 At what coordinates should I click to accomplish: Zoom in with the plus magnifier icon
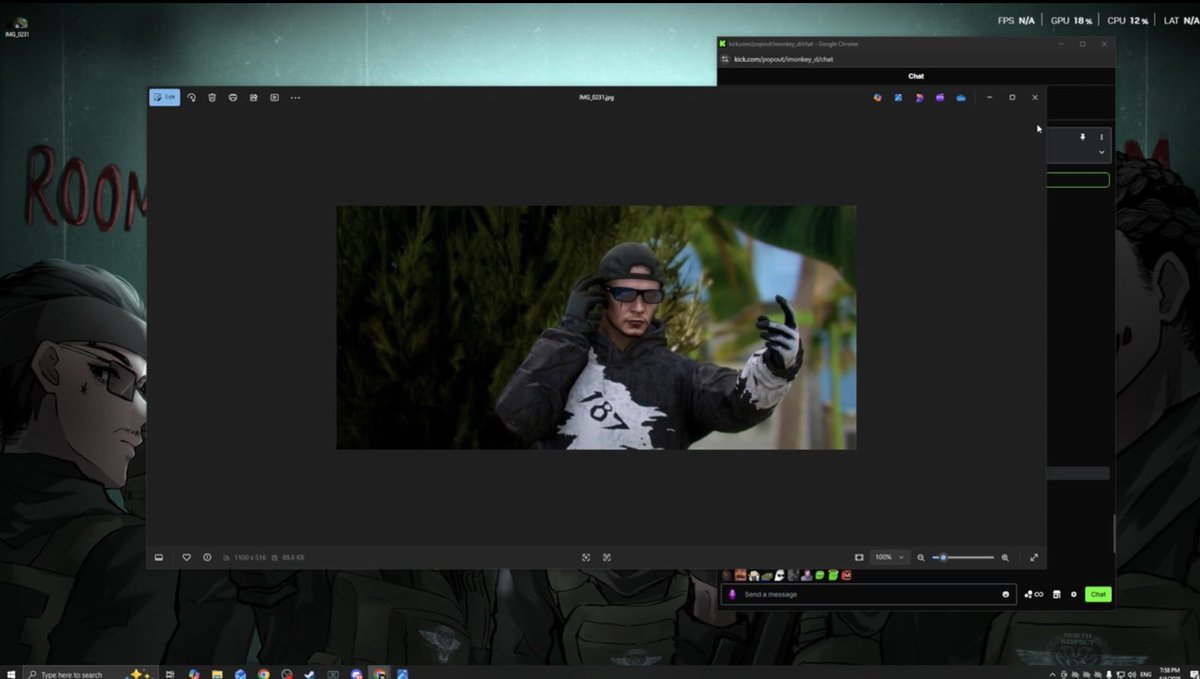(1005, 557)
